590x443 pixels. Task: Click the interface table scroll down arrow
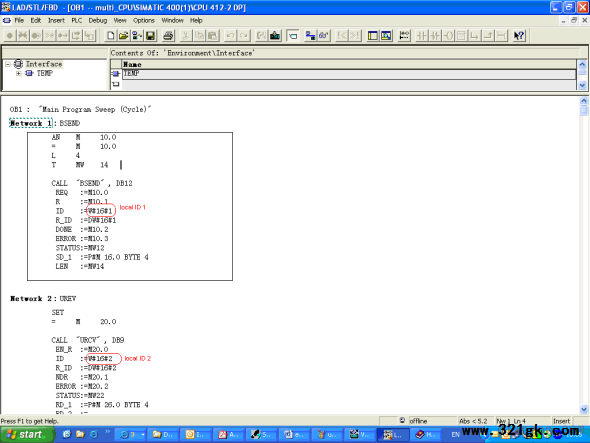coord(582,85)
